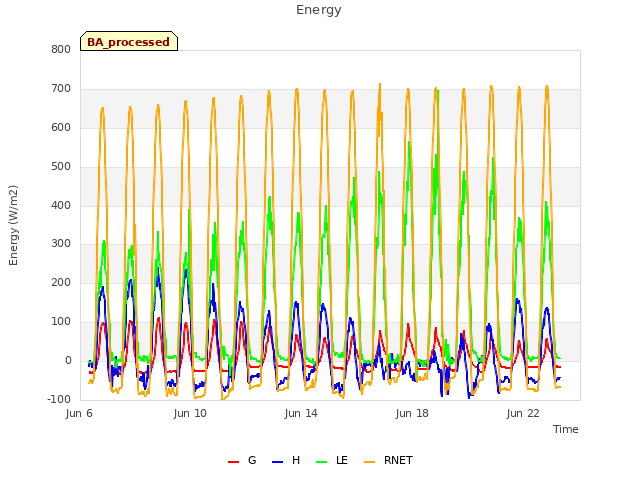Click the '-100' y-axis tick label
The width and height of the screenshot is (640, 480).
(x=59, y=399)
